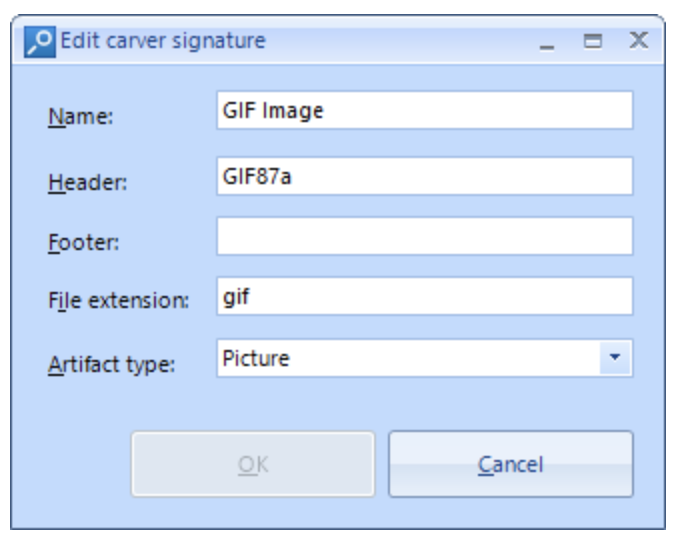Select the empty Footer input field
The height and width of the screenshot is (542, 678).
(425, 236)
